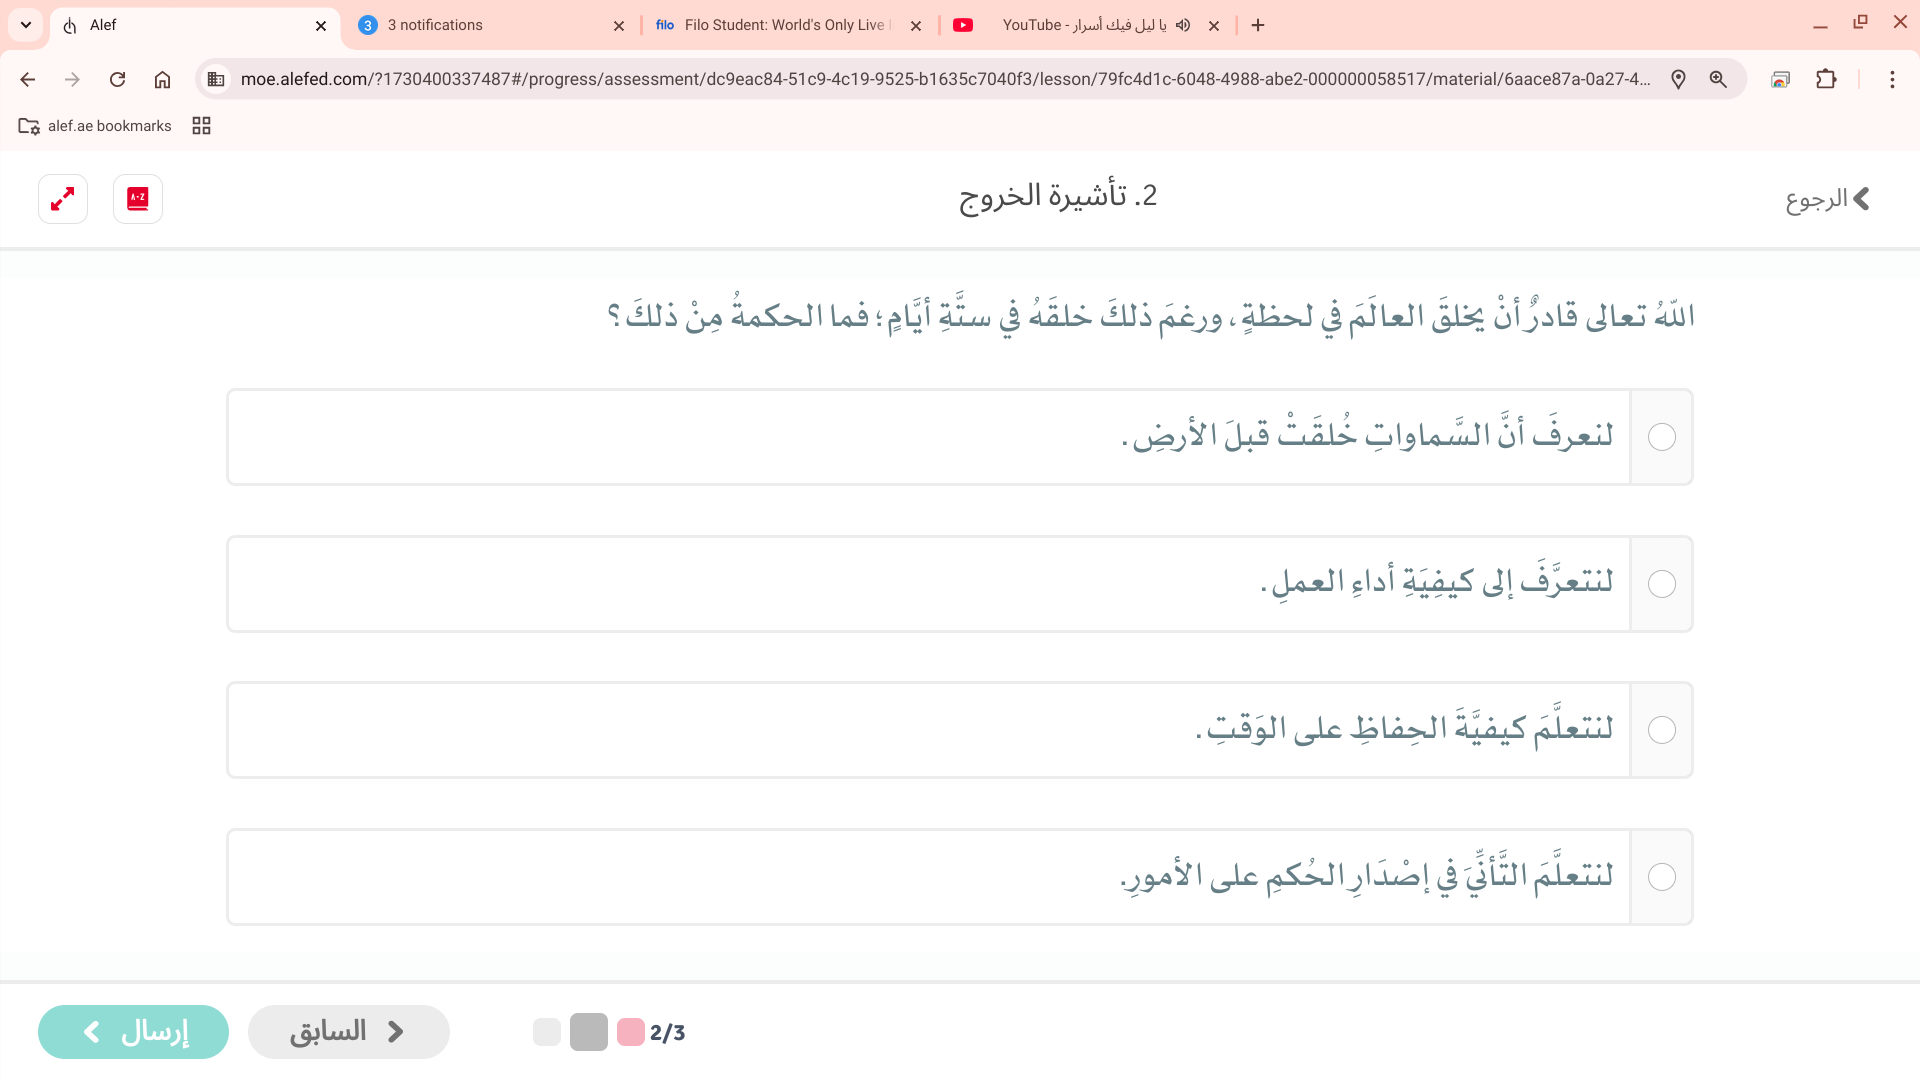Click the red fullscreen expand arrows icon
Image resolution: width=1920 pixels, height=1080 pixels.
[x=63, y=199]
